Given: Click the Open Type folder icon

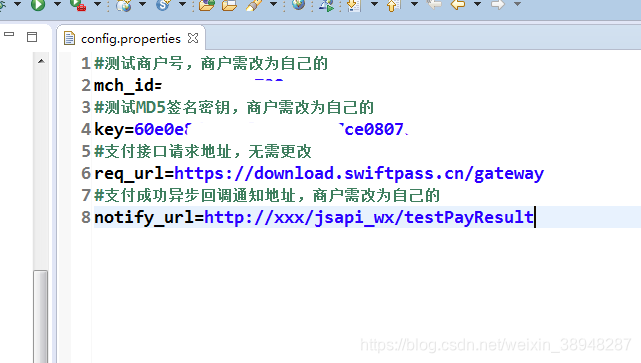Looking at the screenshot, I should coord(207,5).
